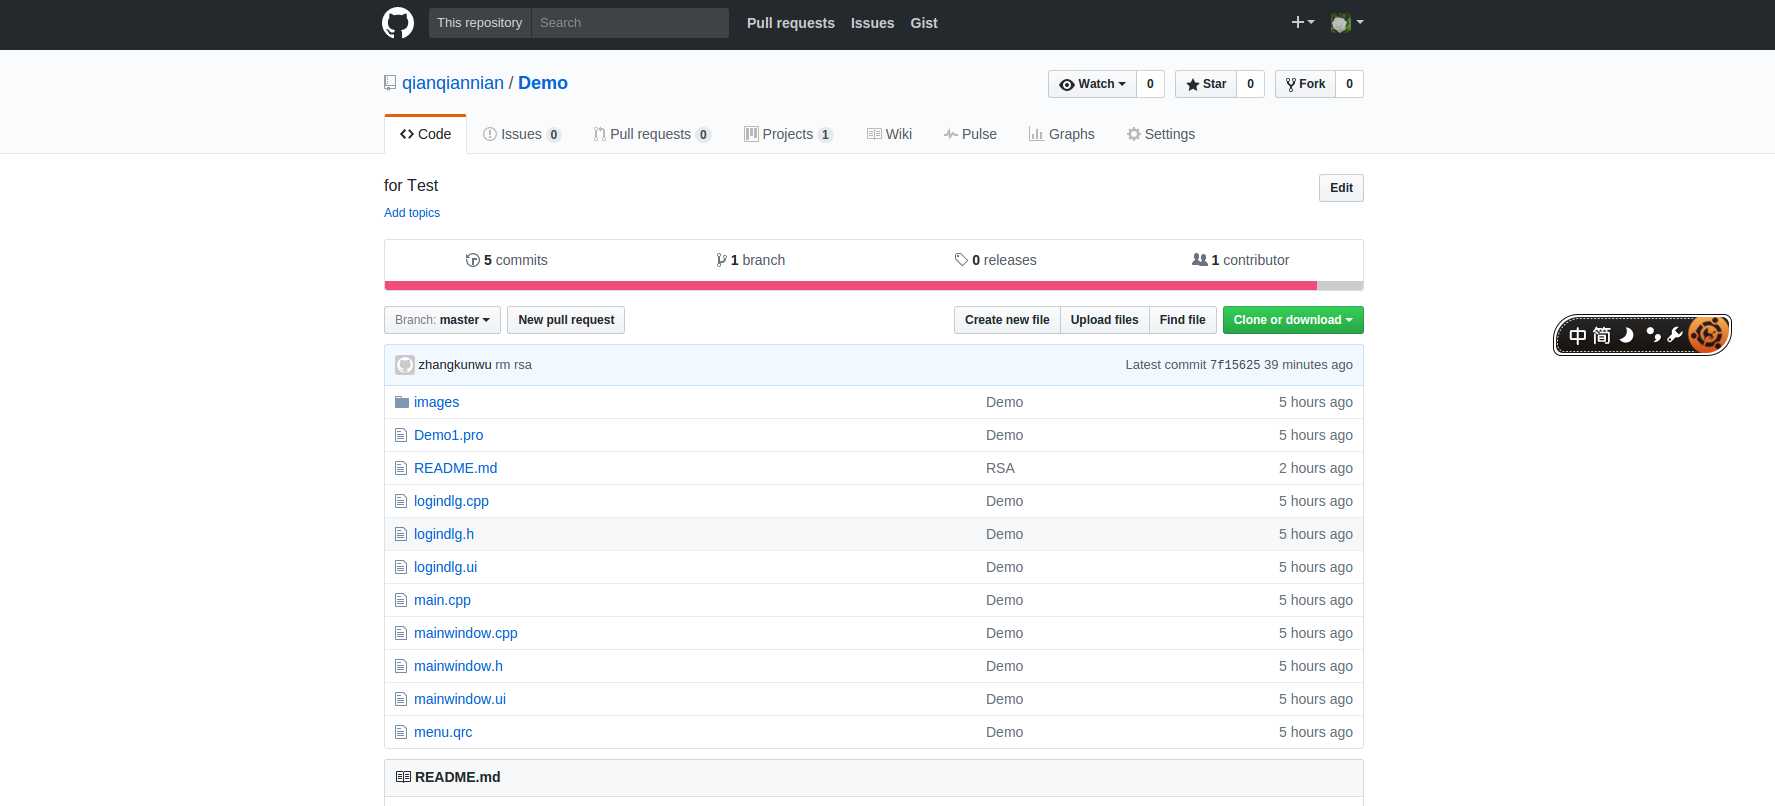Open the plus create-new menu in the header
The height and width of the screenshot is (806, 1775).
click(1302, 22)
